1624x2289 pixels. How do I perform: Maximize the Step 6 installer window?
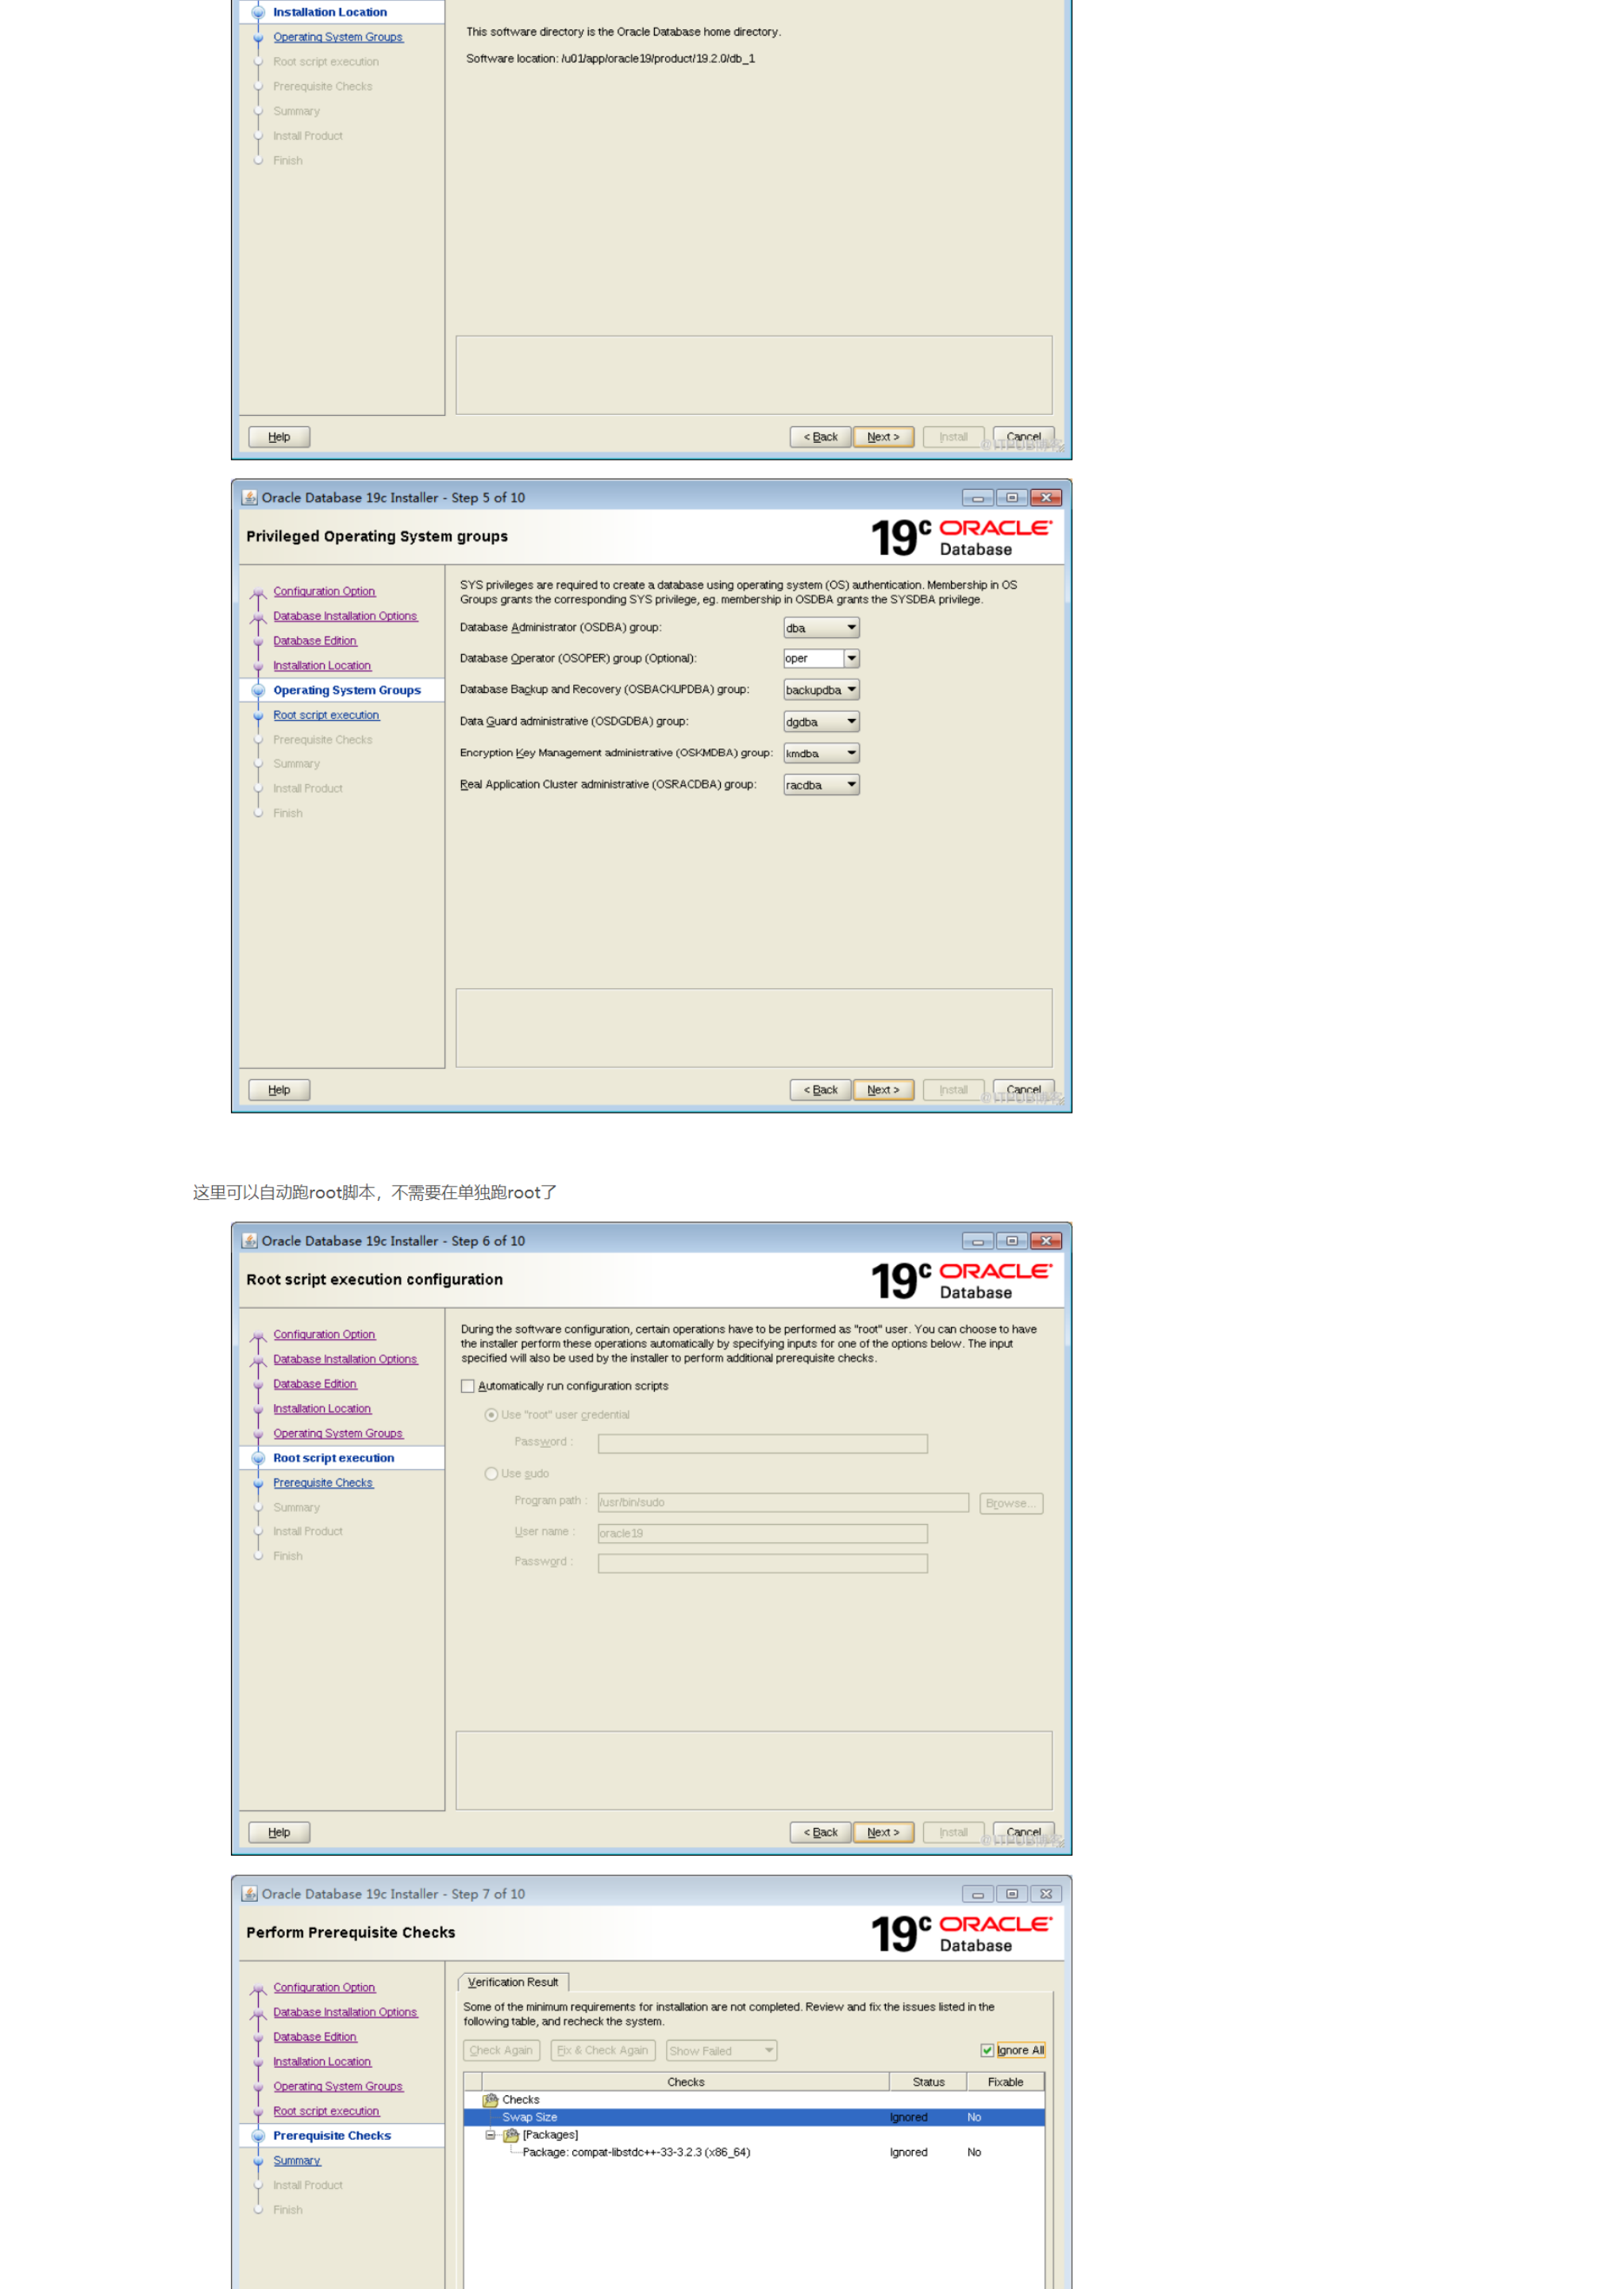click(1011, 1241)
